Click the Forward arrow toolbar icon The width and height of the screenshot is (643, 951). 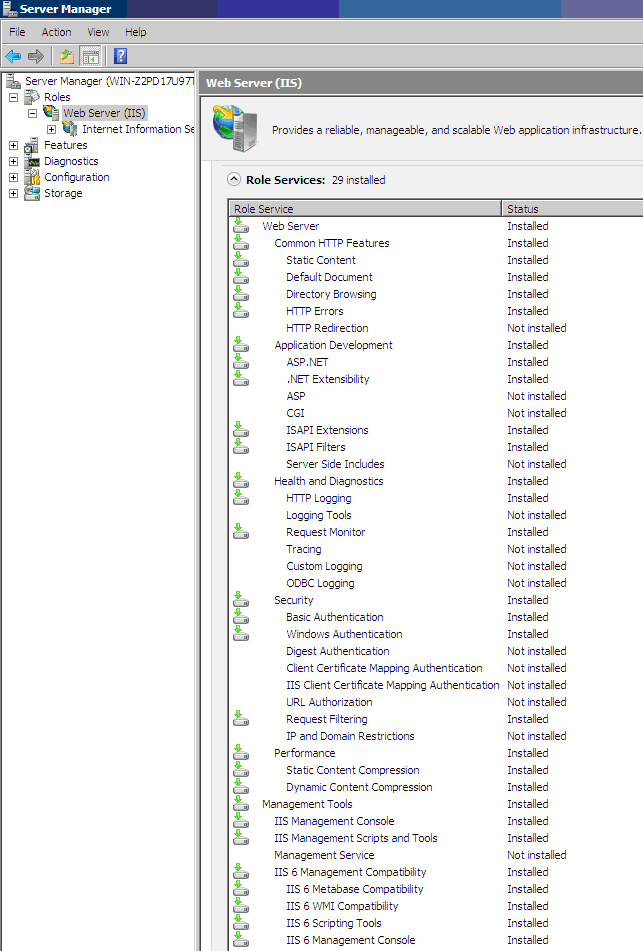point(36,56)
